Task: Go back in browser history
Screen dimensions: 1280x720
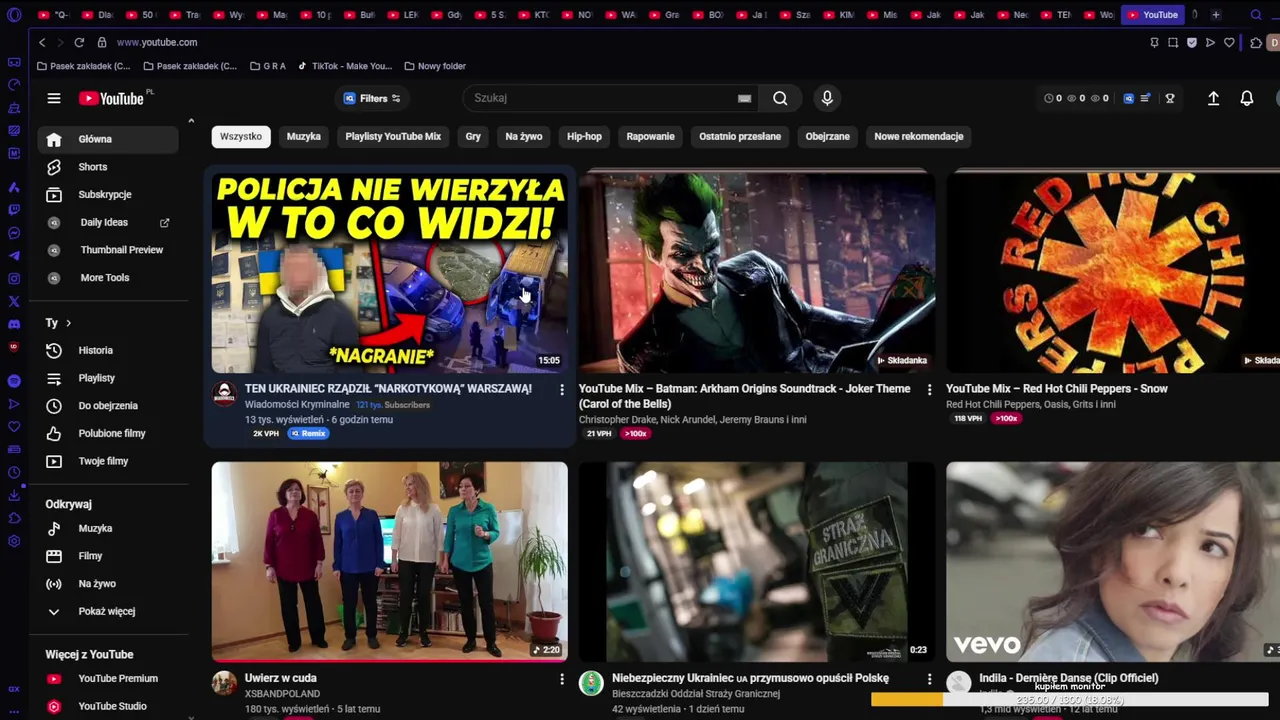Action: pyautogui.click(x=42, y=42)
